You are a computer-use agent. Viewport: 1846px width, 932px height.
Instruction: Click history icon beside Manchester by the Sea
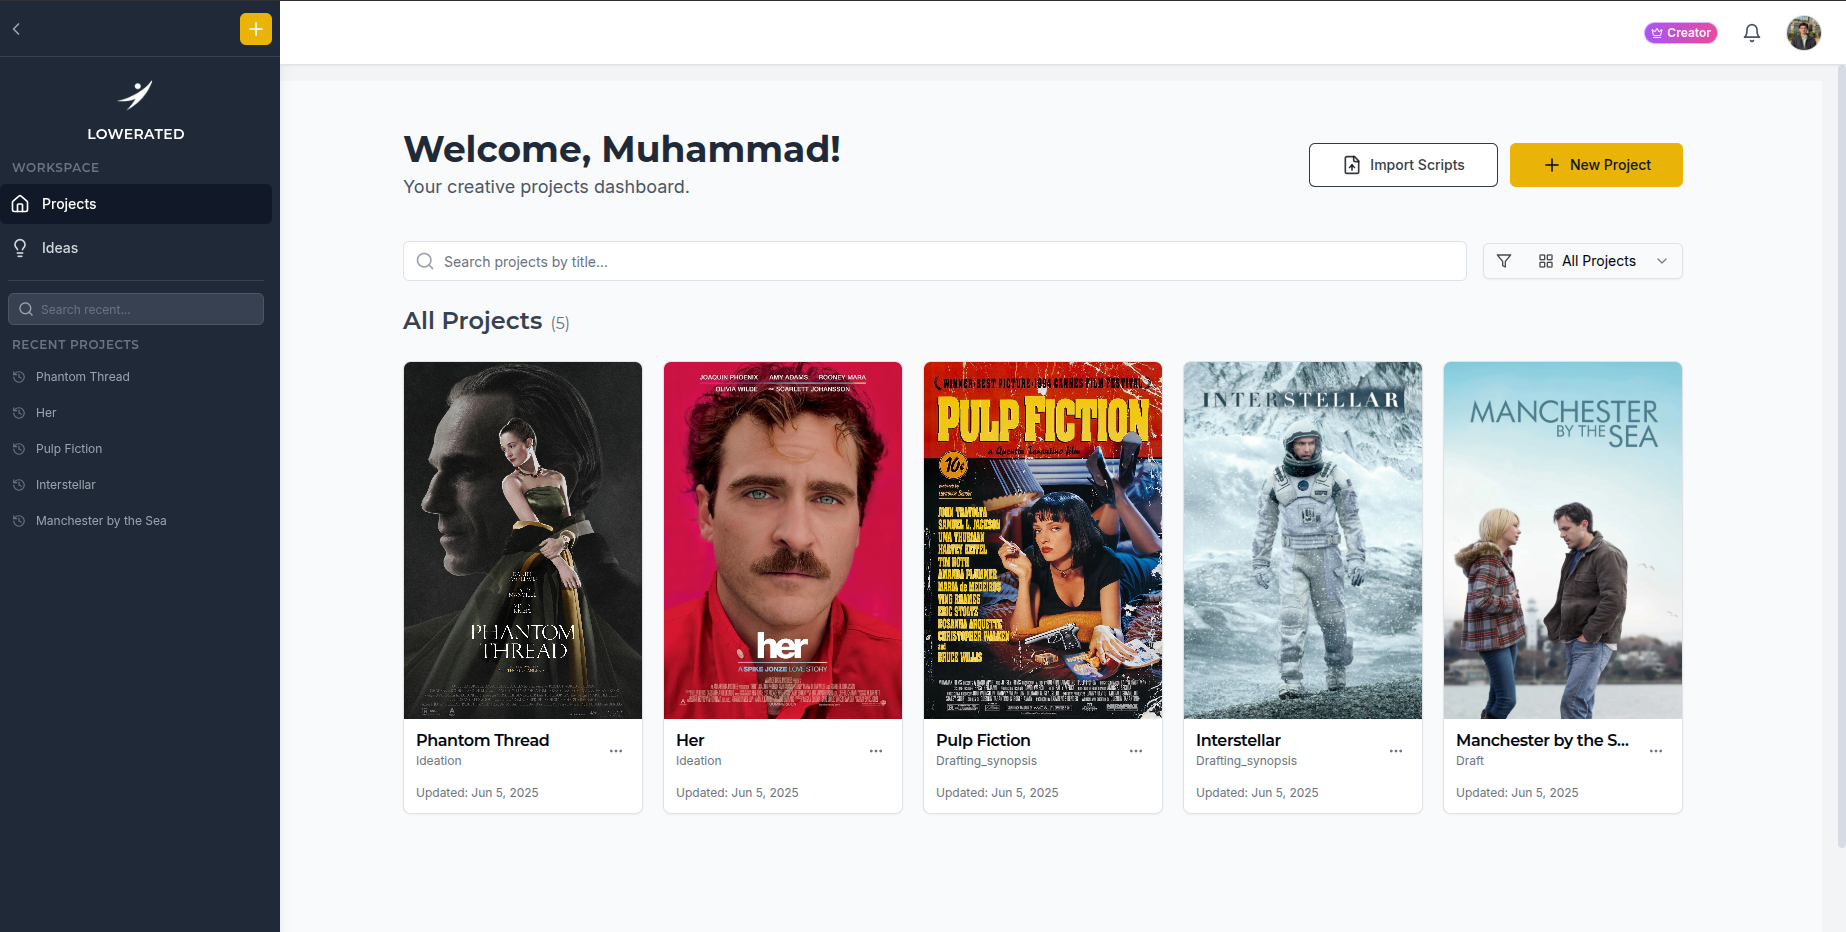(x=19, y=521)
